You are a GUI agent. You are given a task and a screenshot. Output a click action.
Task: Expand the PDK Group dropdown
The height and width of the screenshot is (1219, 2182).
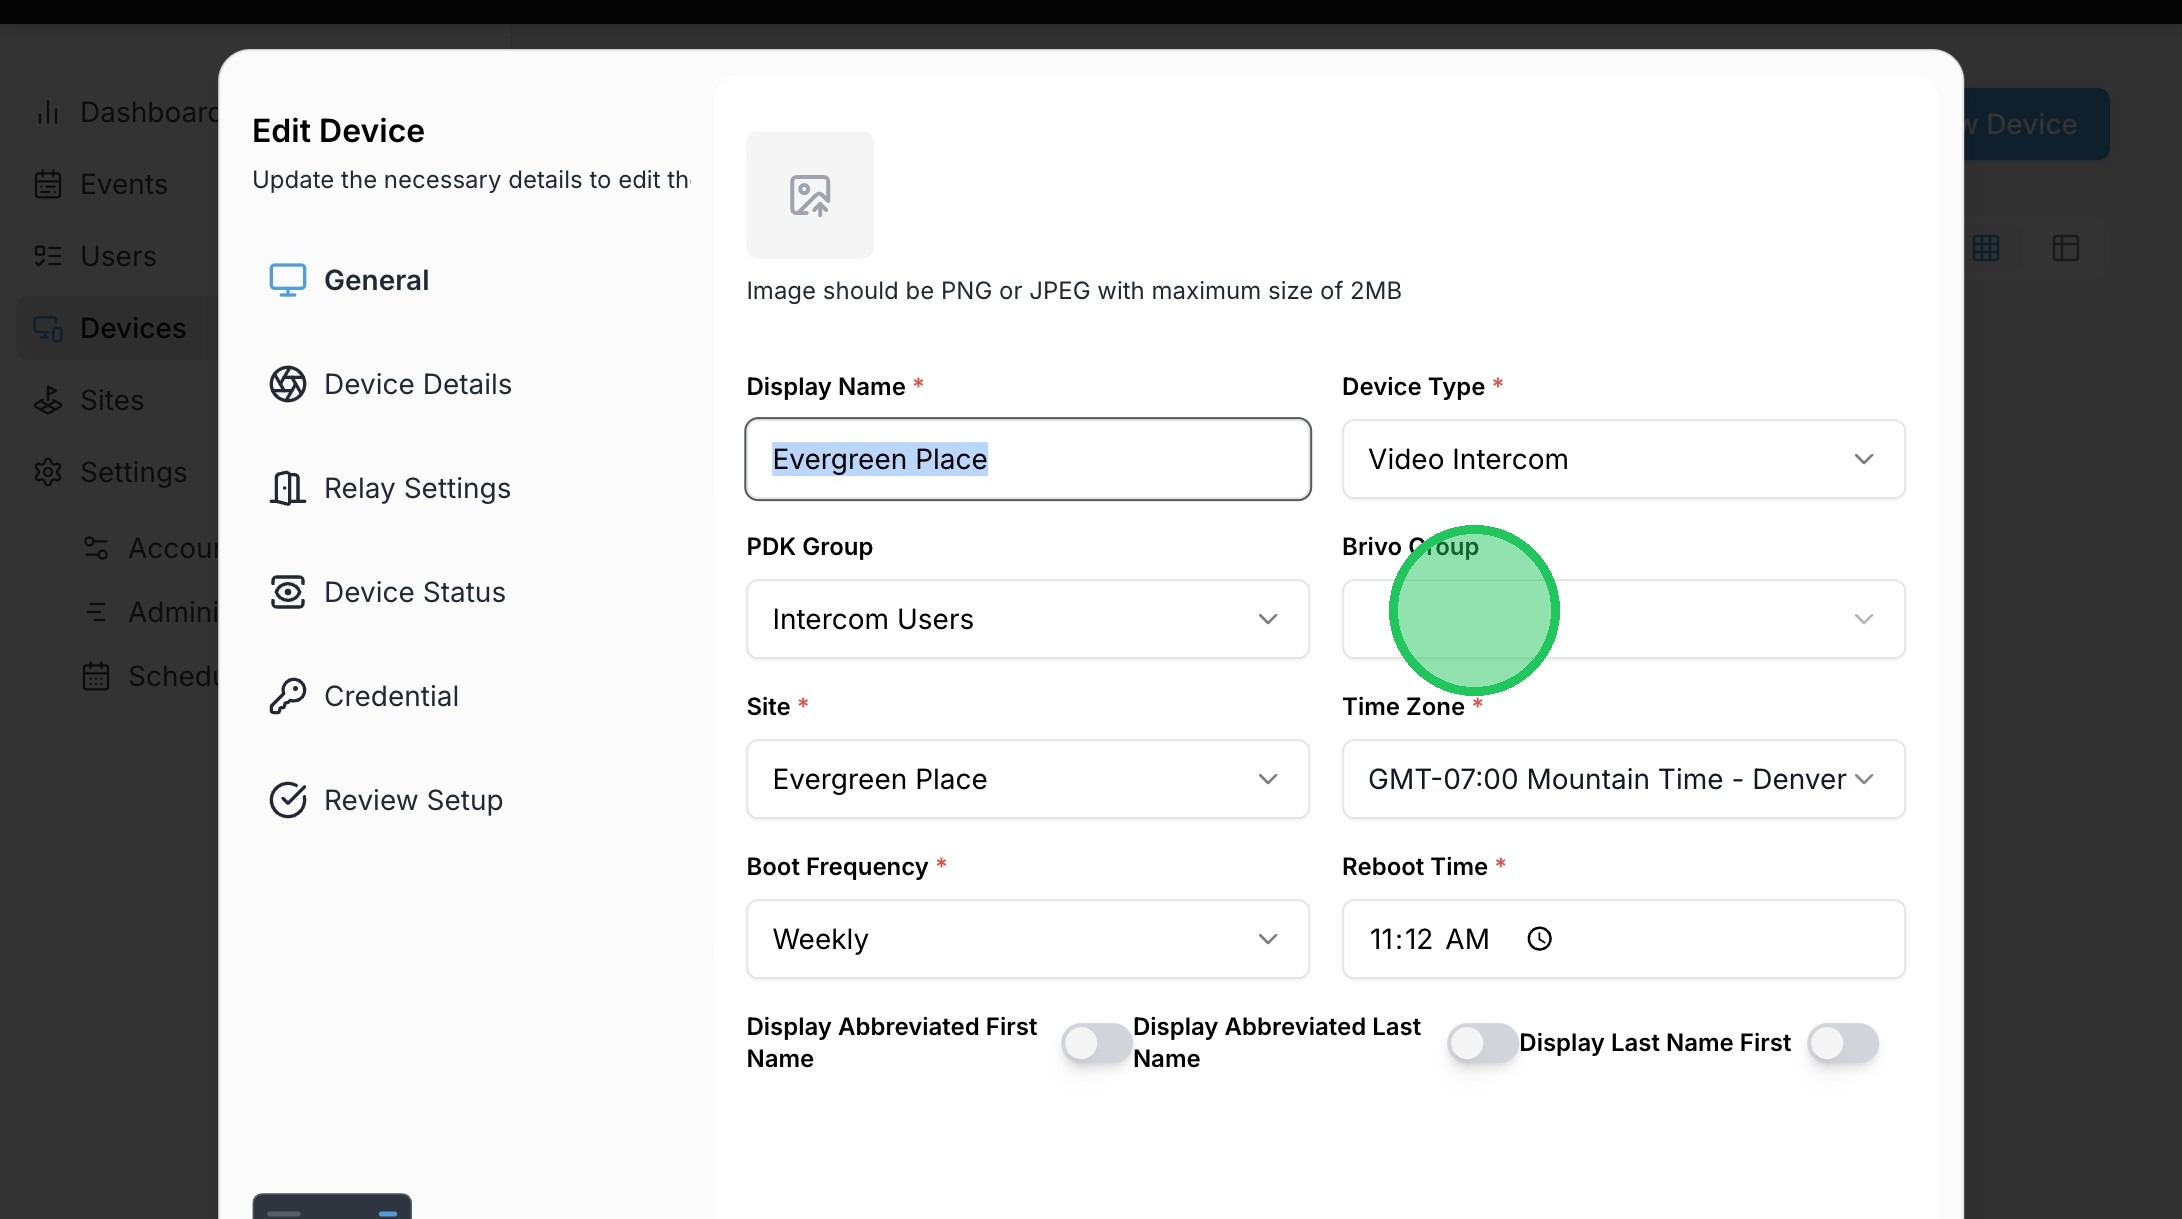click(x=1026, y=619)
